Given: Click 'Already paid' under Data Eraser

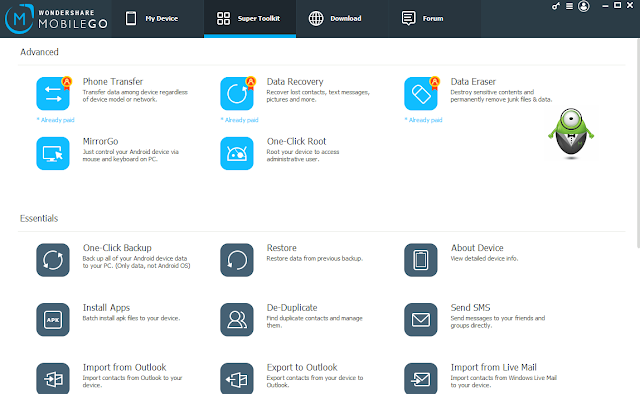Looking at the screenshot, I should (x=424, y=120).
